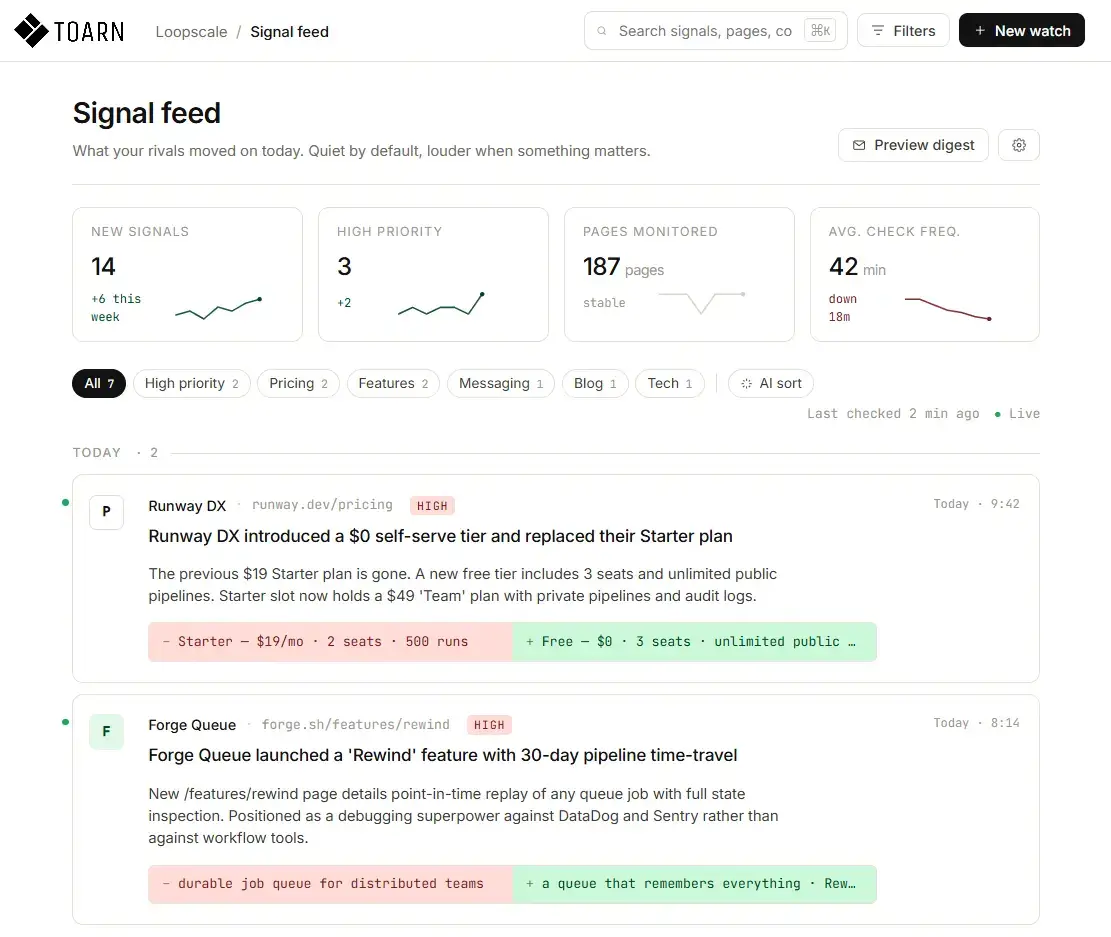This screenshot has width=1111, height=937.
Task: Create a New watch
Action: [1022, 30]
